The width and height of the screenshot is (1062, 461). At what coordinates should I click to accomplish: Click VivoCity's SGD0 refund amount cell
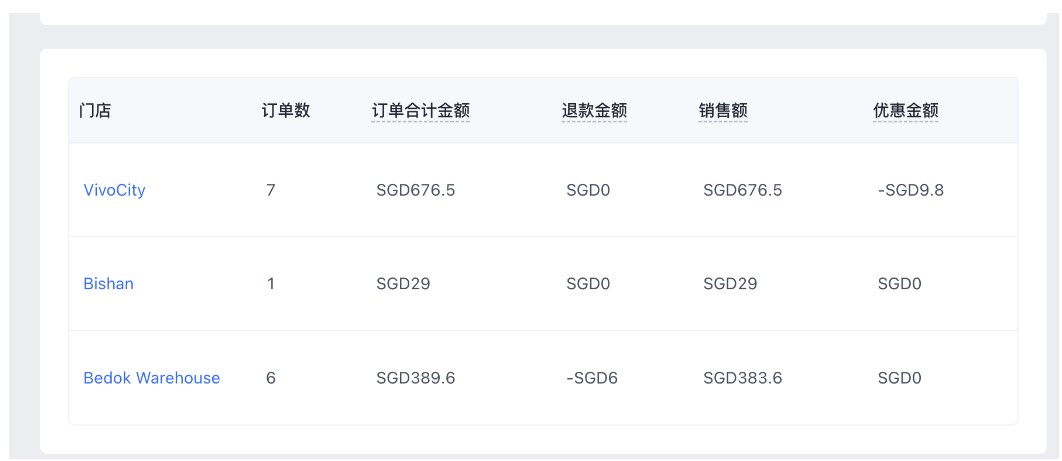[588, 190]
